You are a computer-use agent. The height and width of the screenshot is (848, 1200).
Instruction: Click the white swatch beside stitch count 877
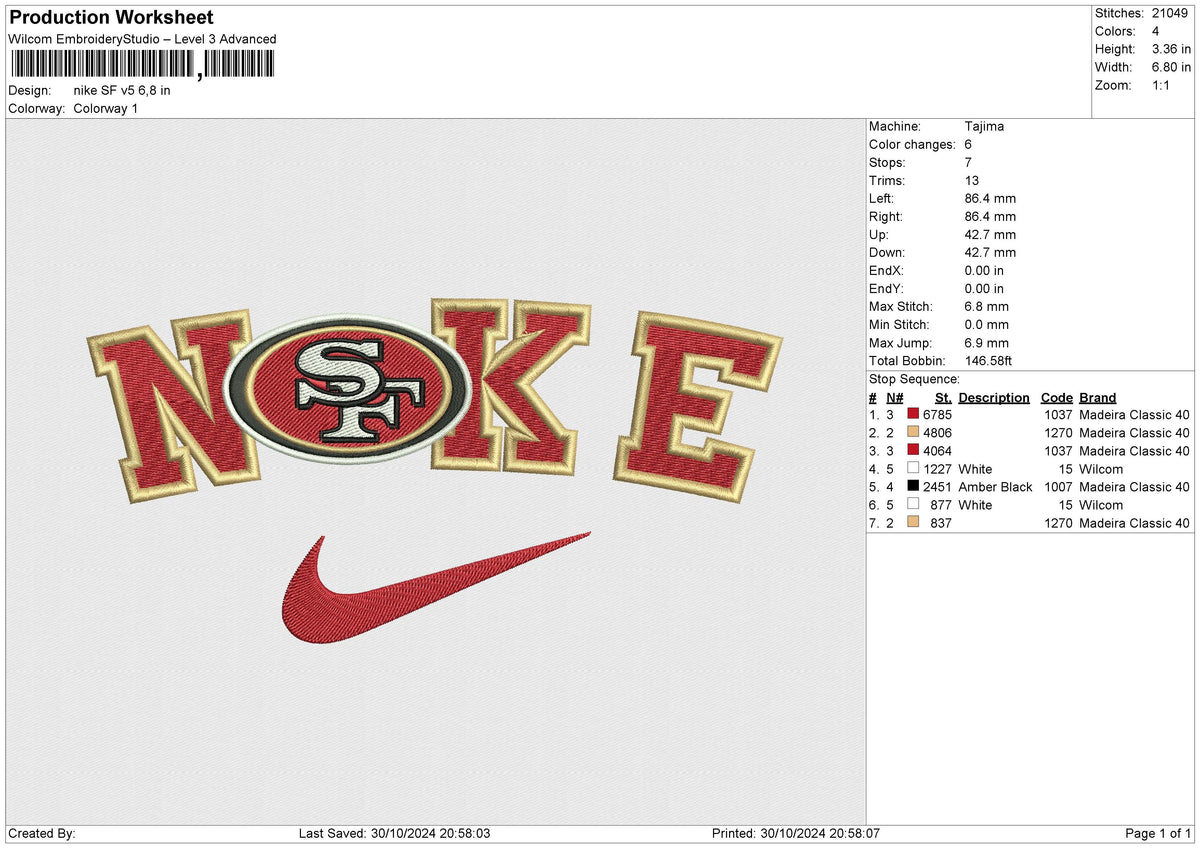913,505
